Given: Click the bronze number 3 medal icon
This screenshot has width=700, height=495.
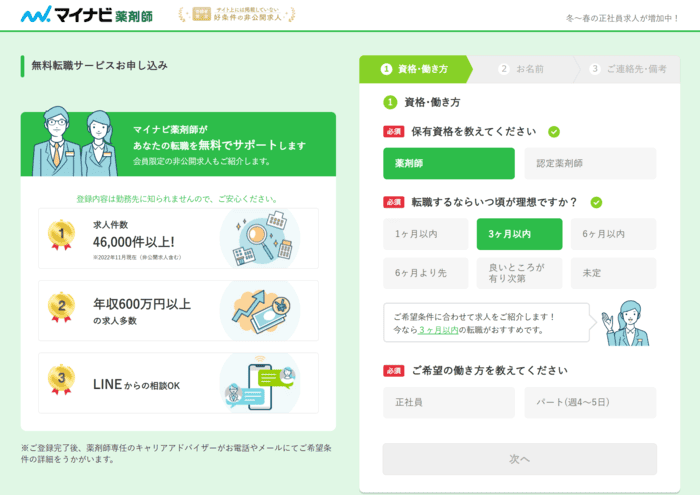Looking at the screenshot, I should pos(61,379).
